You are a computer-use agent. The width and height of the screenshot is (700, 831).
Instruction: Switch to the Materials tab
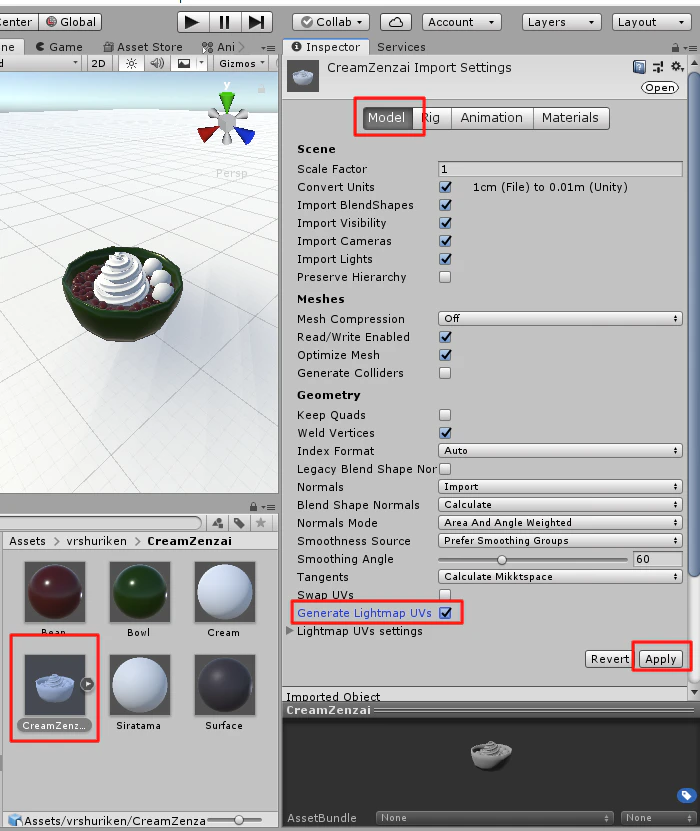[571, 118]
